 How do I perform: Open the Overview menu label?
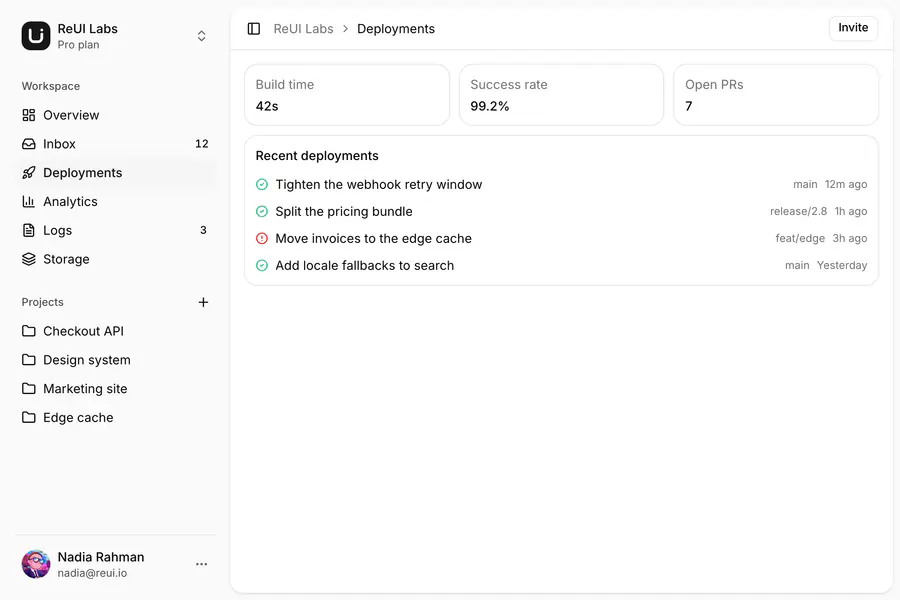coord(71,115)
